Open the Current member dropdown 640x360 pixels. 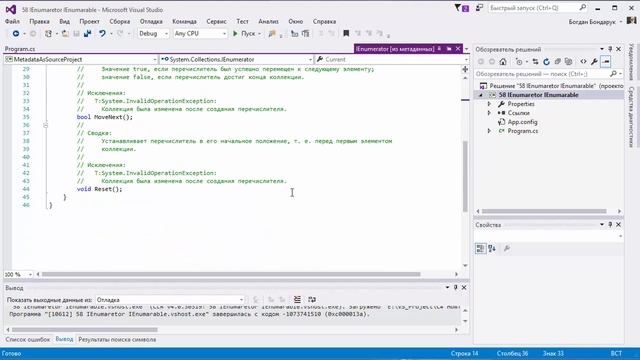(x=391, y=59)
